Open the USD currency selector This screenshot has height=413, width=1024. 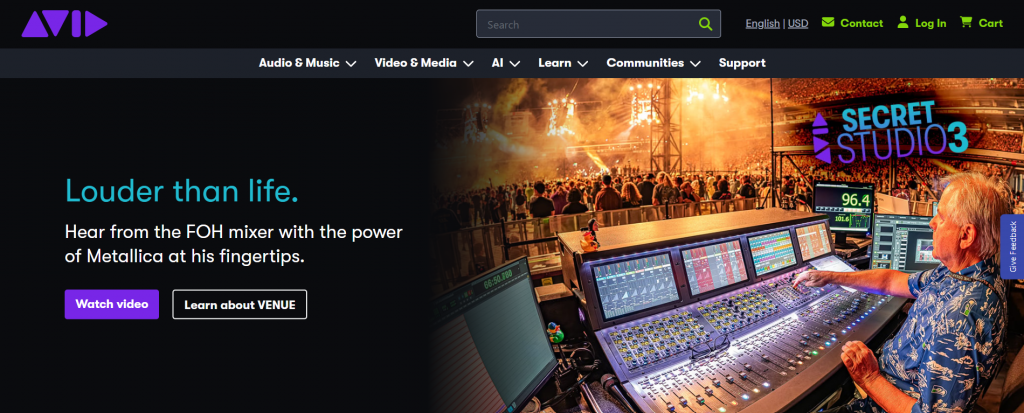[x=798, y=24]
